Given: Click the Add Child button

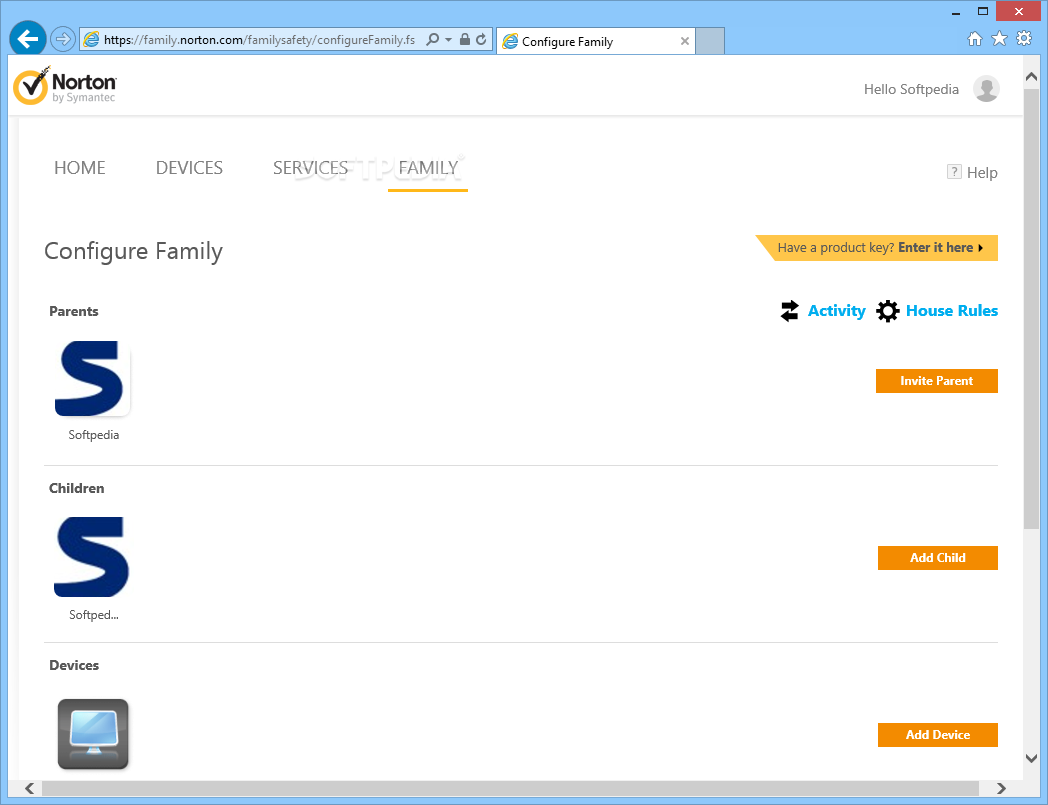Looking at the screenshot, I should point(937,558).
